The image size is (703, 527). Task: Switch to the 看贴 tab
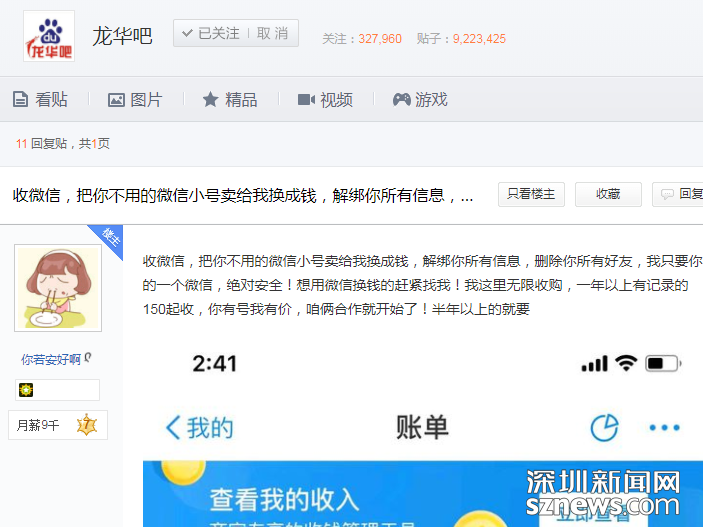point(40,99)
